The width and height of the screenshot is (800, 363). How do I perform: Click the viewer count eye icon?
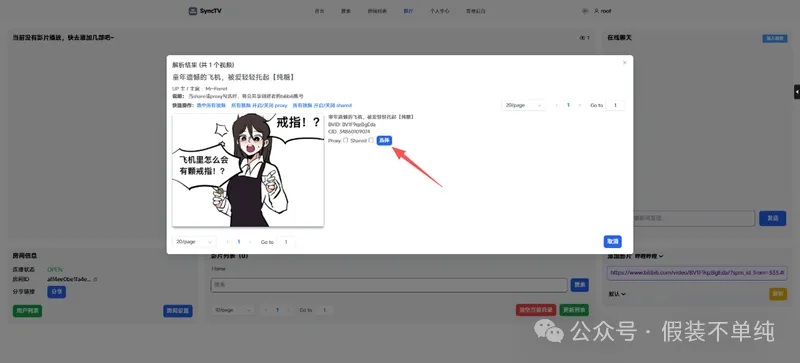[x=582, y=38]
